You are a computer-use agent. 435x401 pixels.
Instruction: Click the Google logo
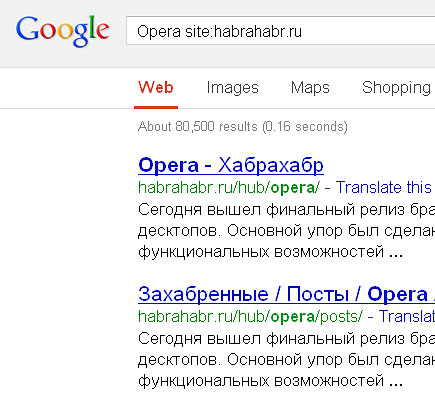coord(63,31)
